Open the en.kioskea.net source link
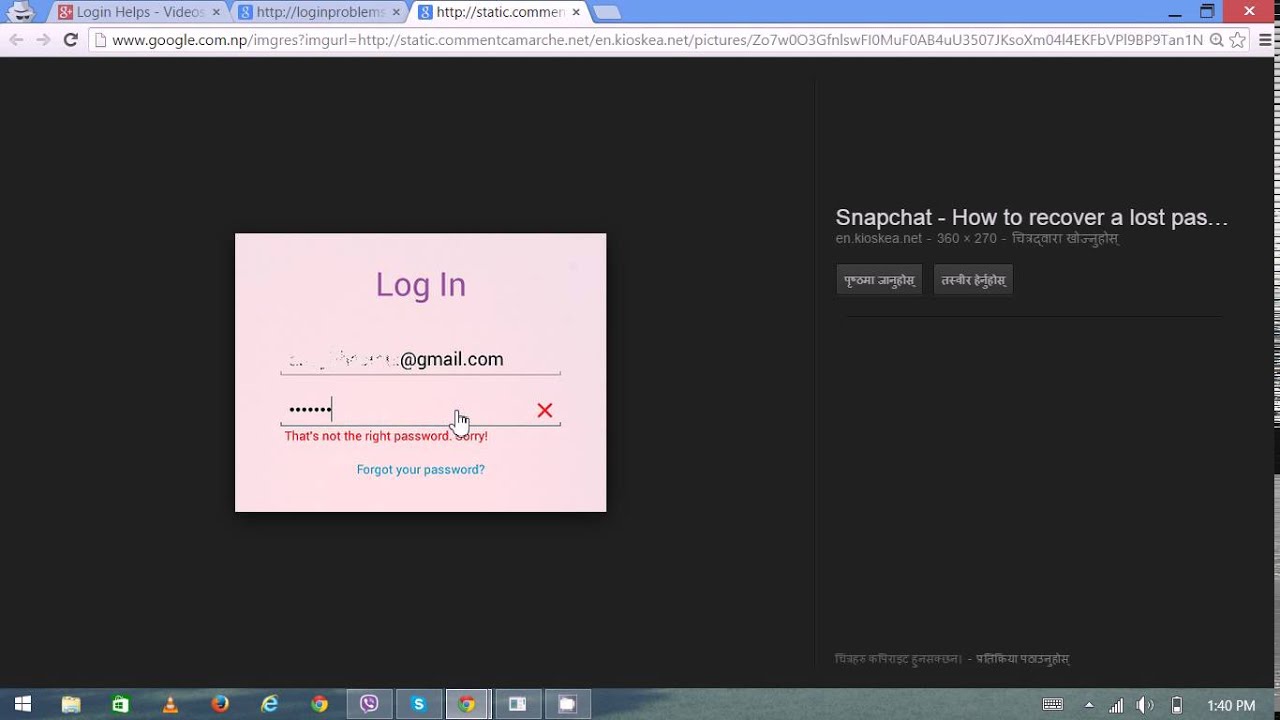The width and height of the screenshot is (1280, 720). pos(878,239)
